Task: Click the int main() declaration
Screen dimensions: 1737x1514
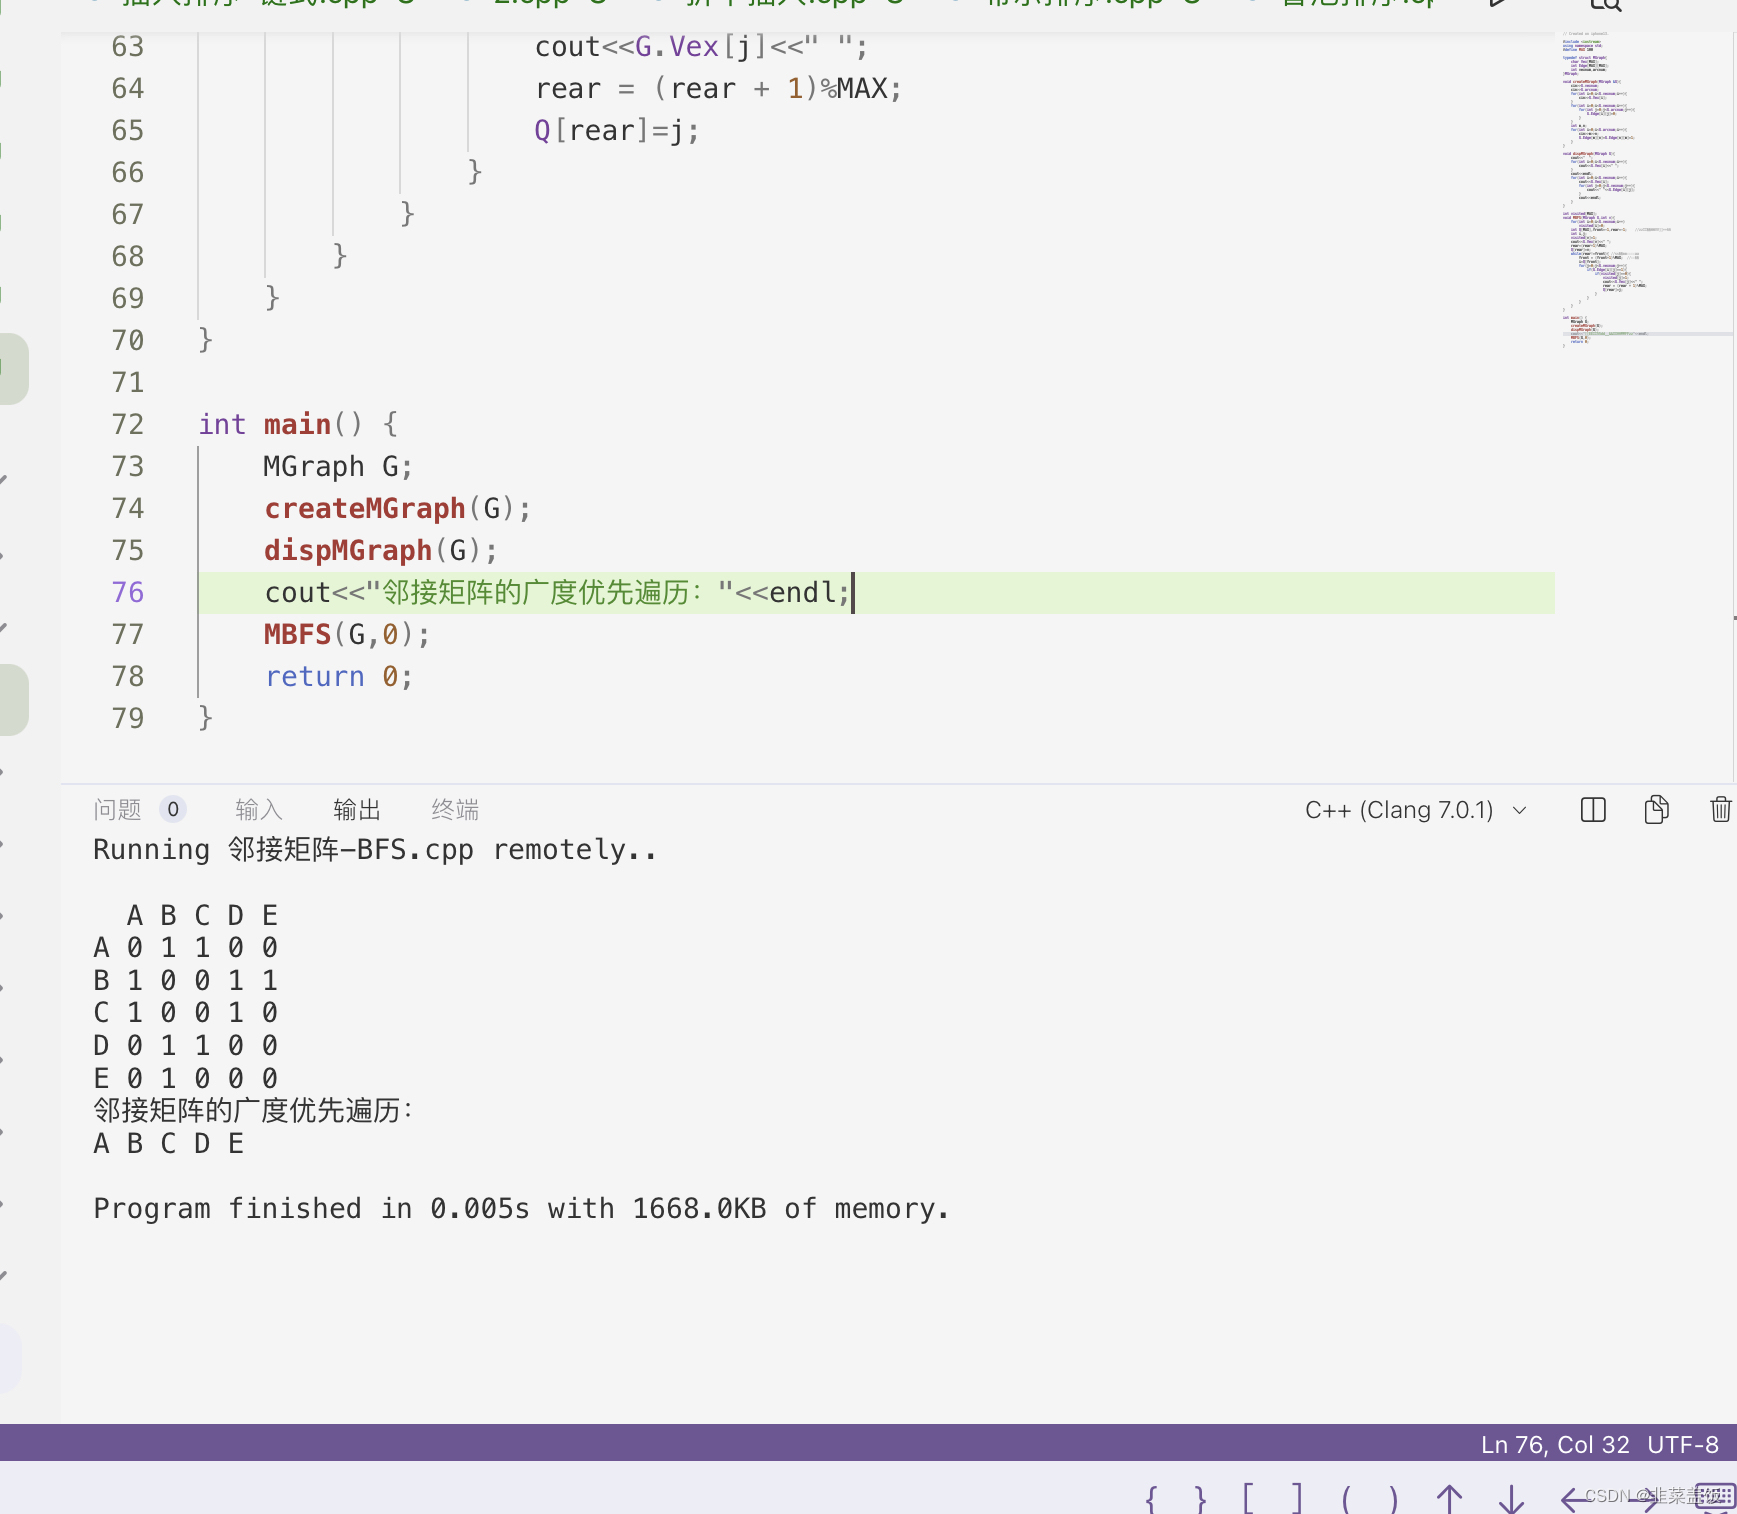Action: (298, 424)
